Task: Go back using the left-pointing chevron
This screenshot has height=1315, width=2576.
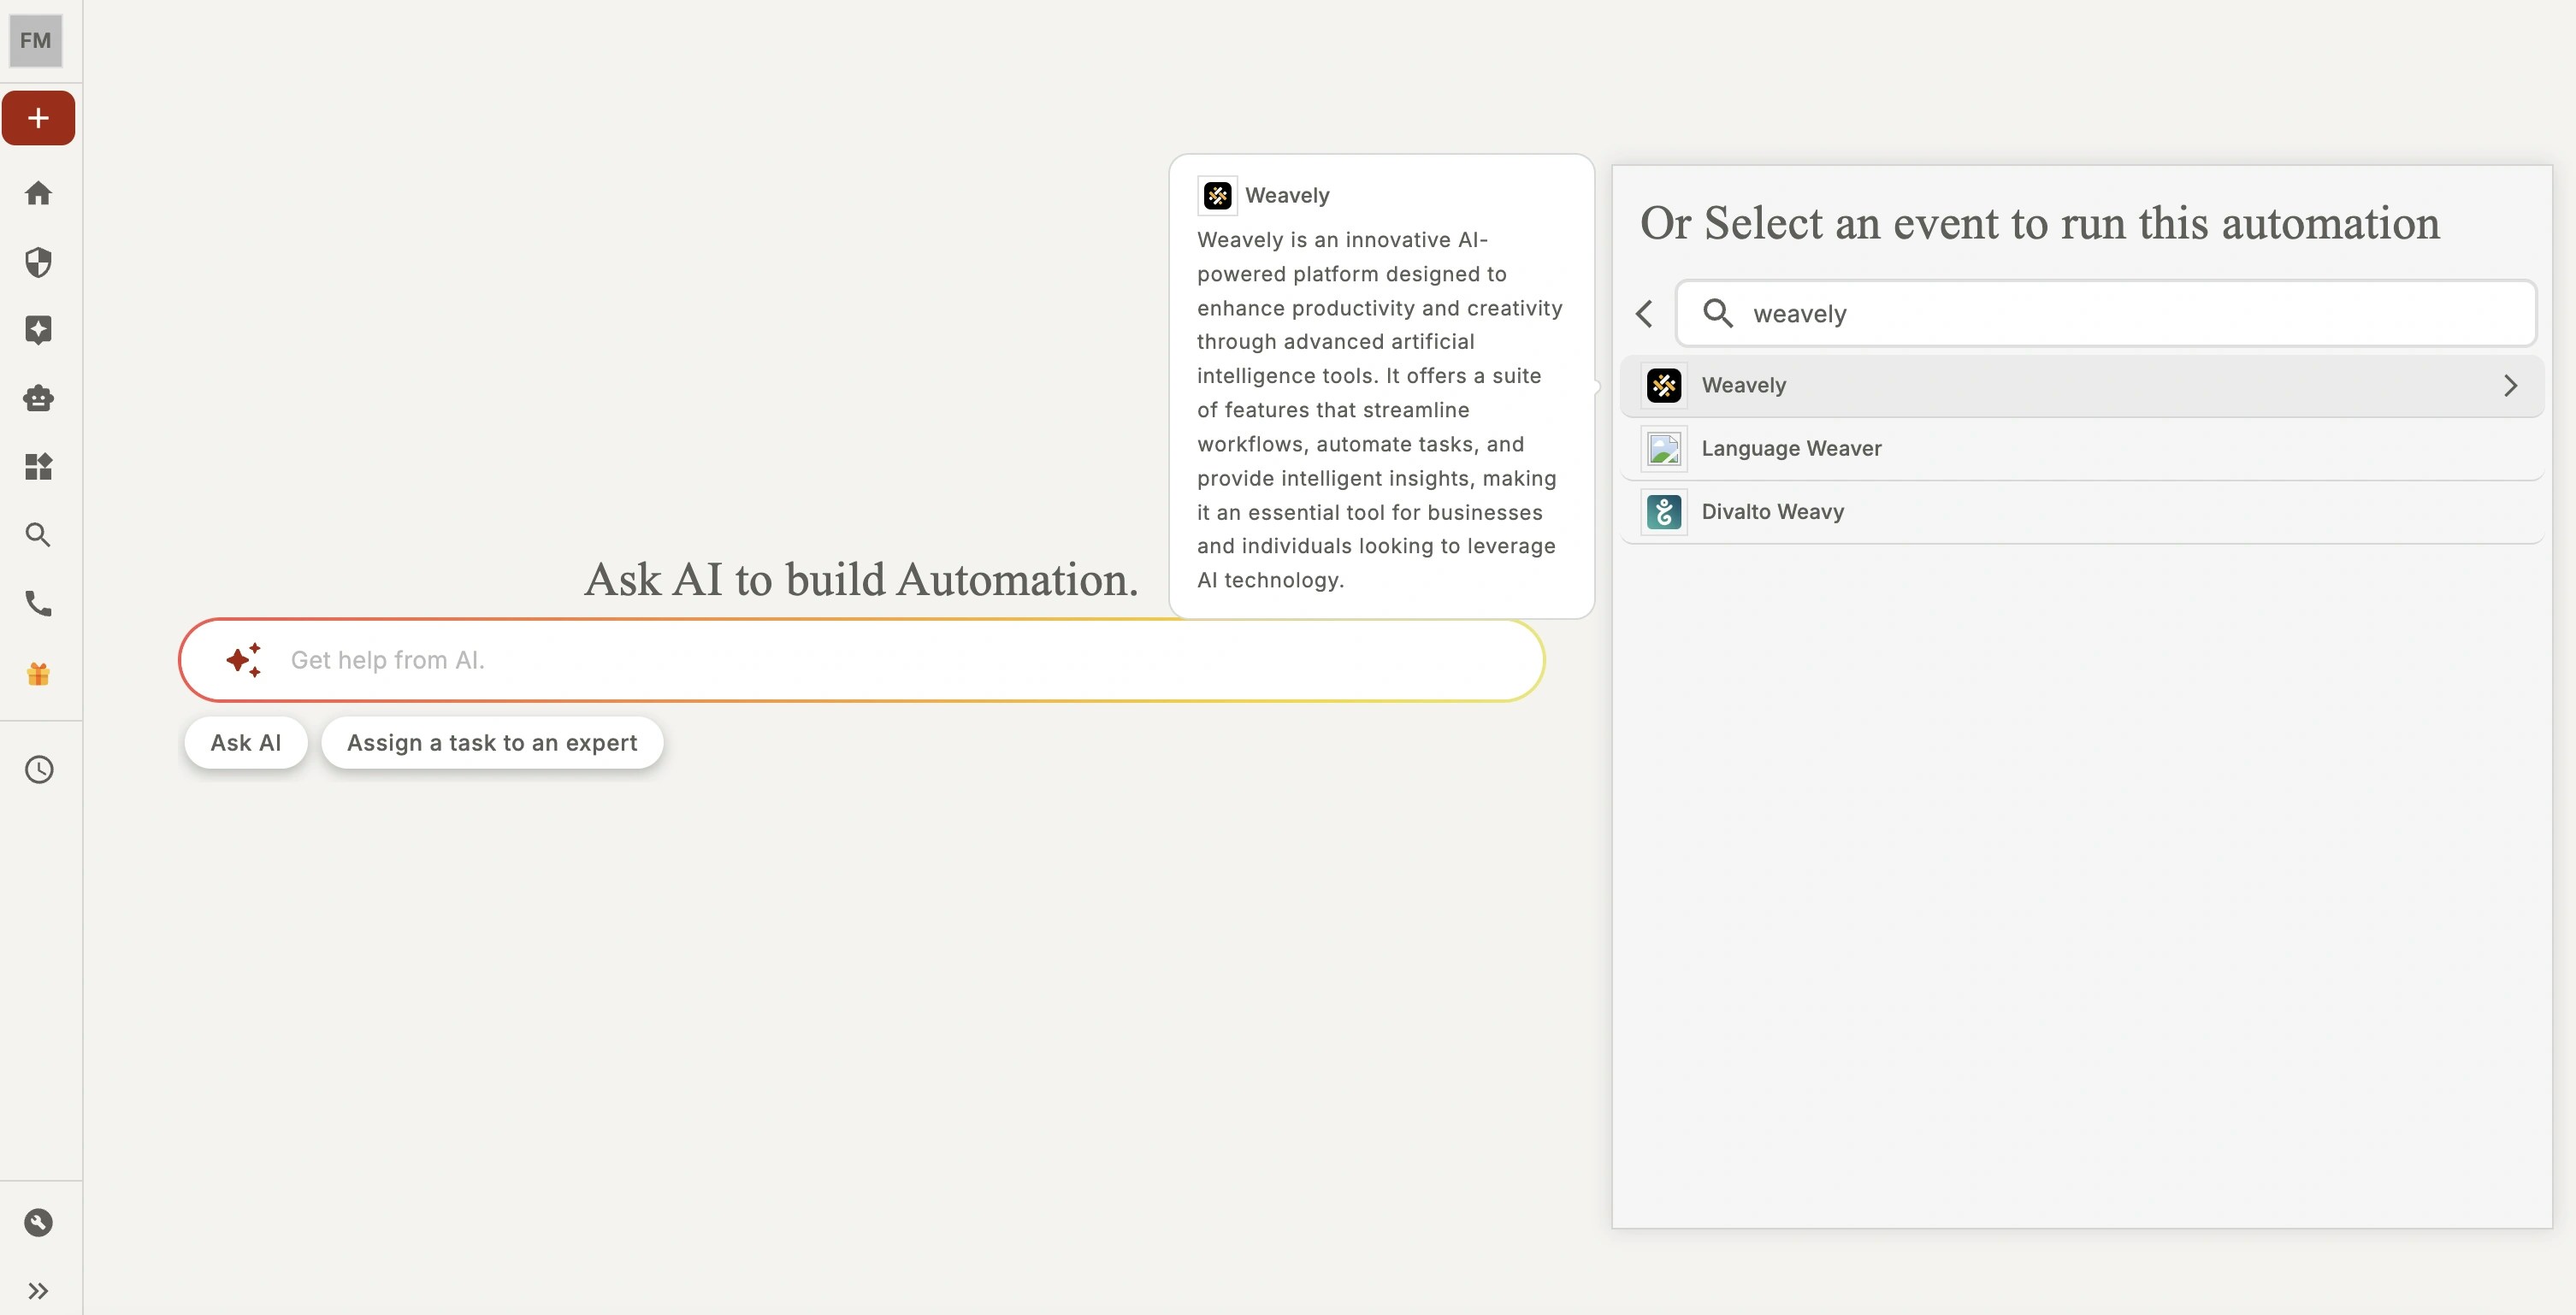Action: click(x=1643, y=313)
